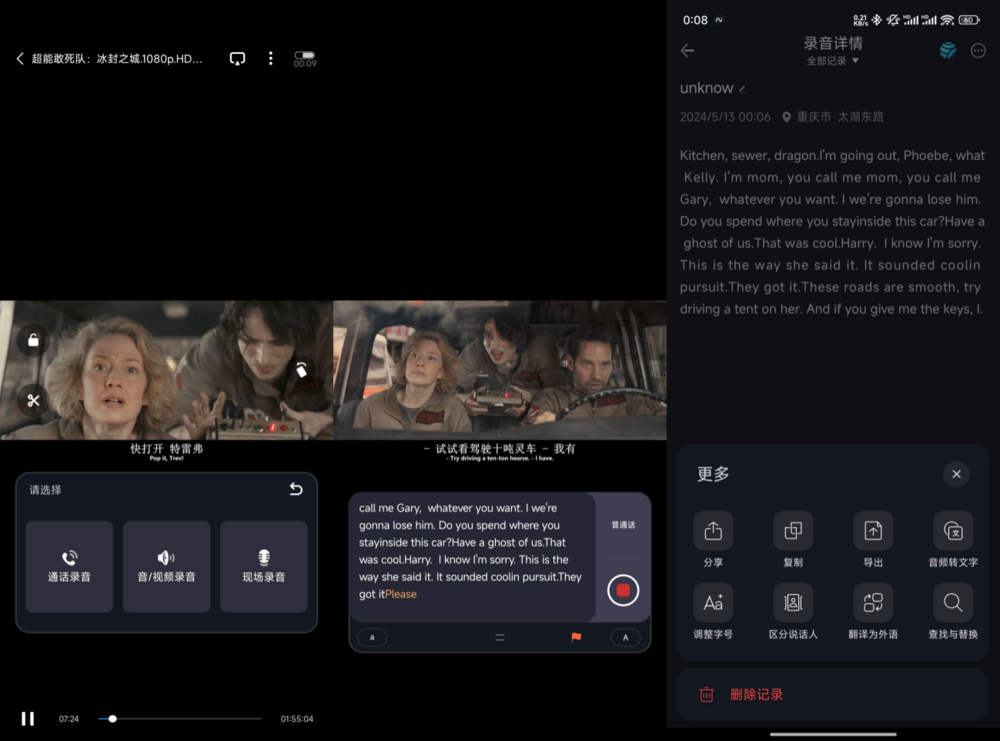Tap 删除记录 to delete the record
This screenshot has width=1000, height=741.
coord(833,694)
